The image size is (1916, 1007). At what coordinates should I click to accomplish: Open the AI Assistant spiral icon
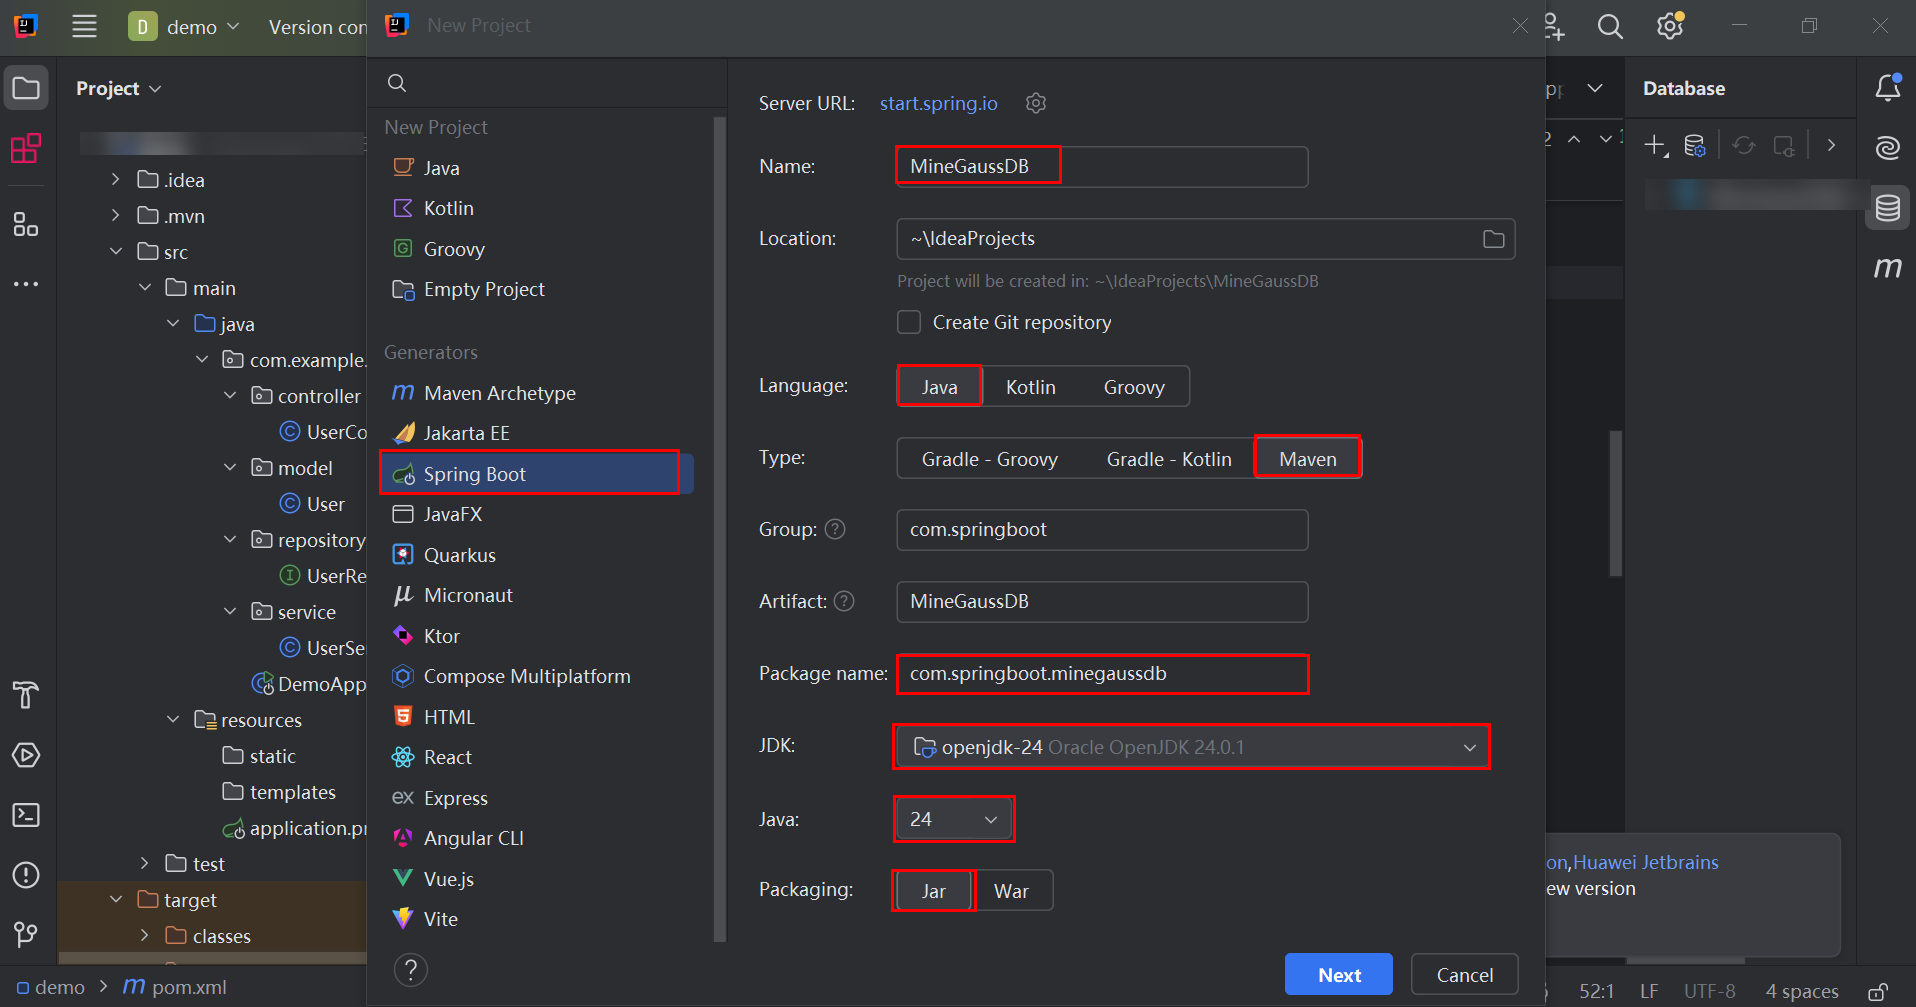[x=1888, y=148]
